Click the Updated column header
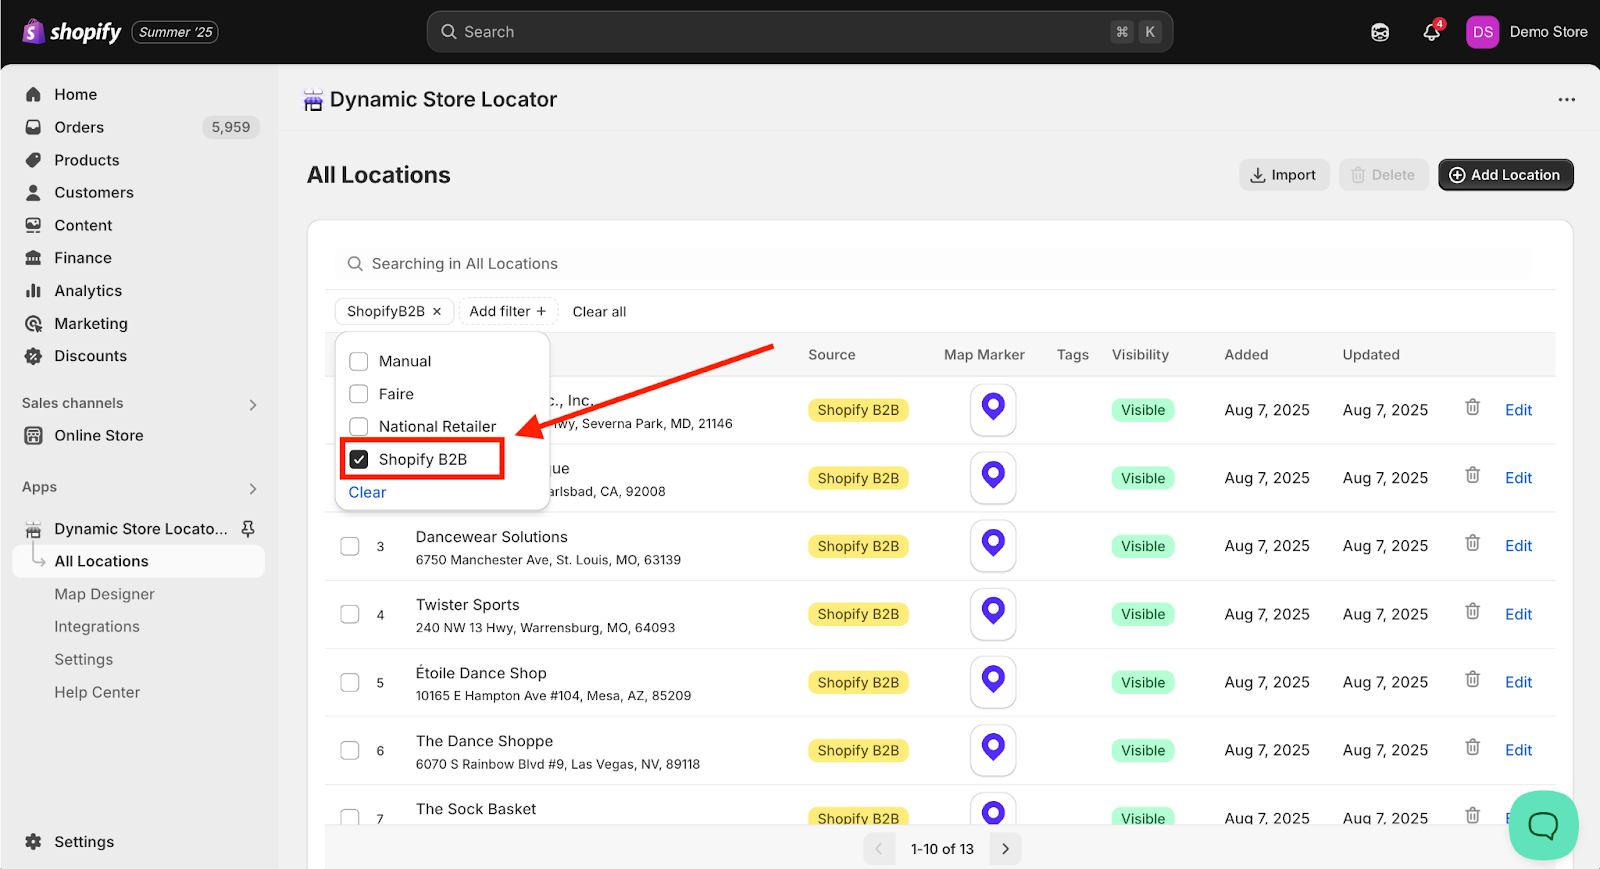Screen dimensions: 1600x869 click(x=1371, y=355)
